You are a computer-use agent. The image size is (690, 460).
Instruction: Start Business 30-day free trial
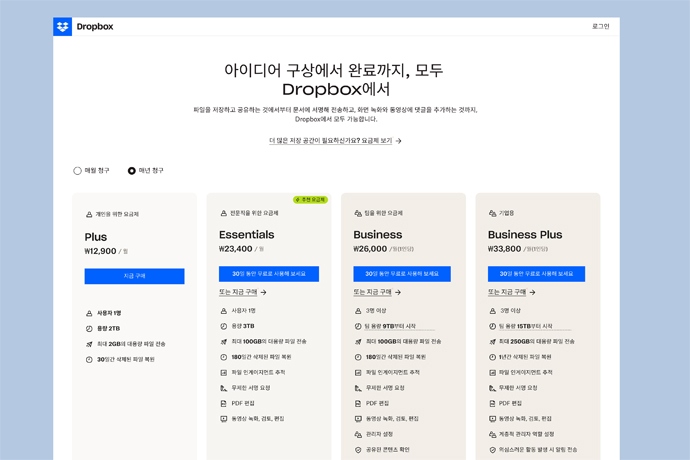click(403, 274)
